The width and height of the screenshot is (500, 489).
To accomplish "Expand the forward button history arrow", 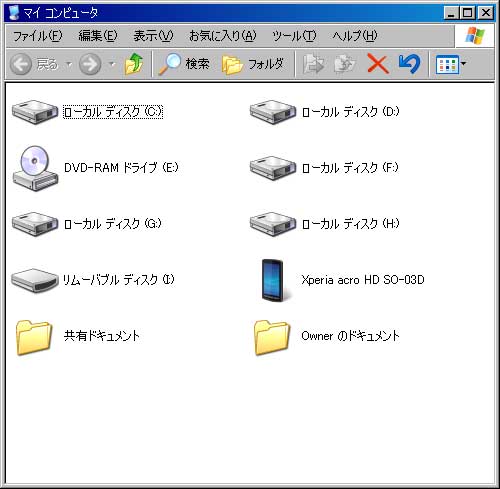I will [x=112, y=64].
